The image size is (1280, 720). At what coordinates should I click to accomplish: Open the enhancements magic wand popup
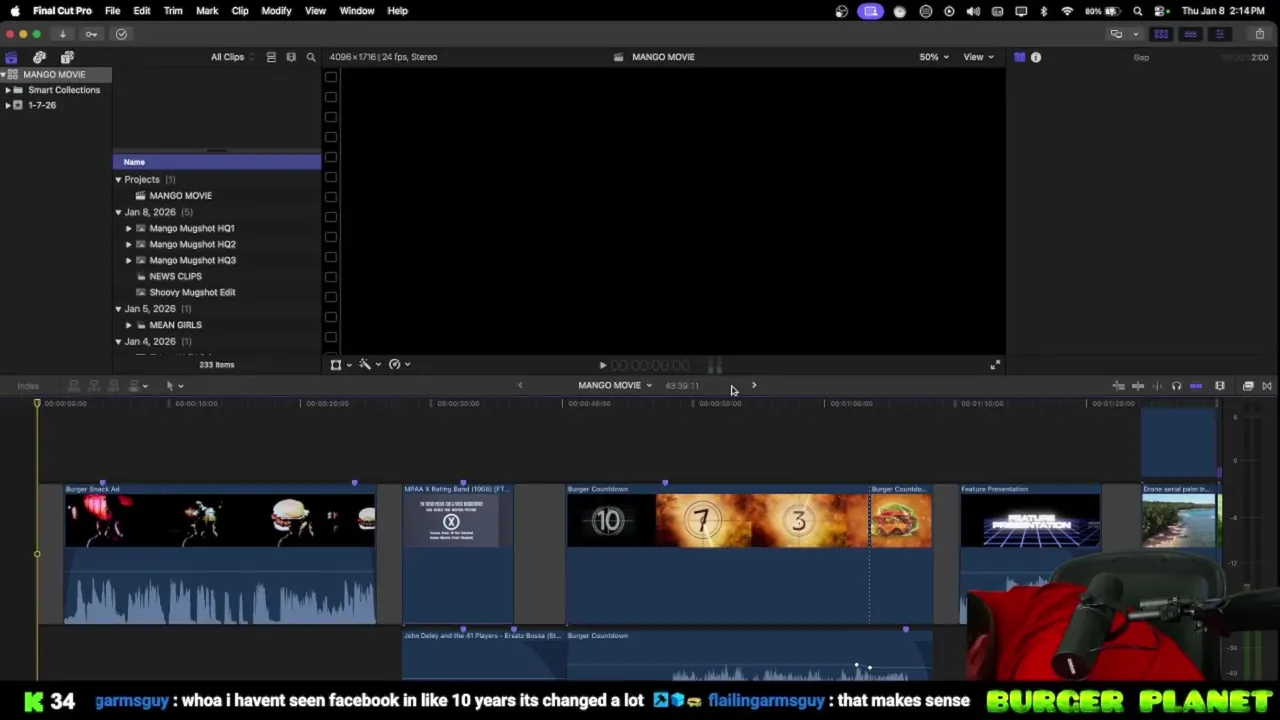tap(369, 365)
